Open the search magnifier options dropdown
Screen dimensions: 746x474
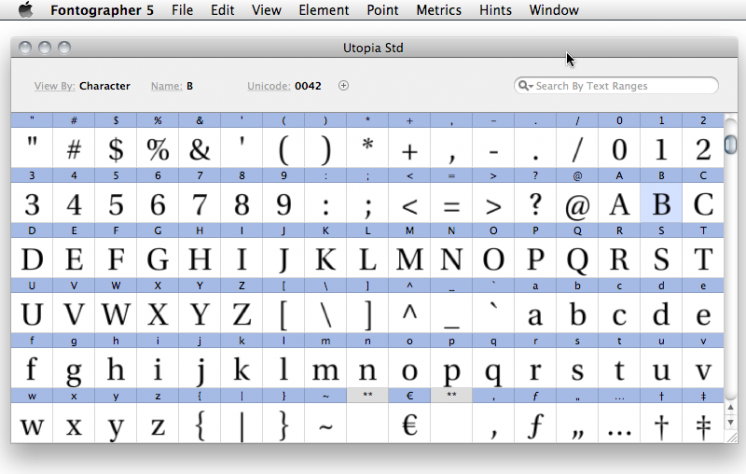point(525,86)
